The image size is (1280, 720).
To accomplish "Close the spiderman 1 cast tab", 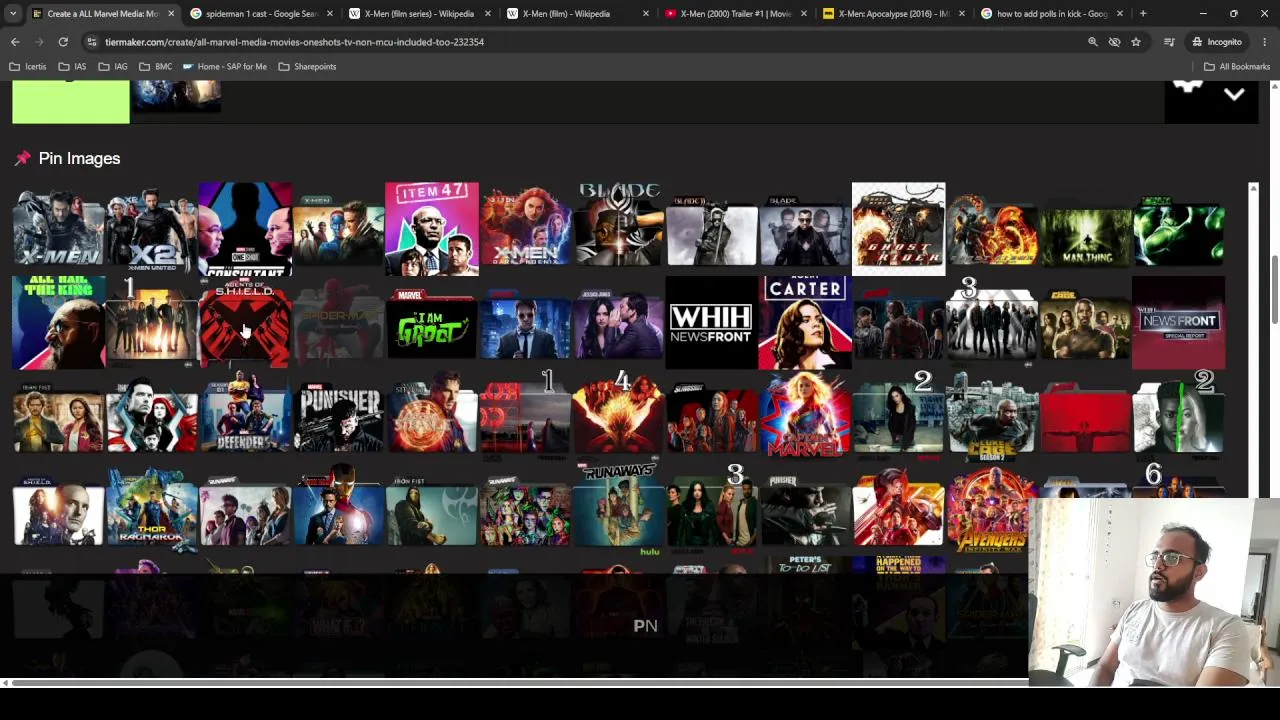I will (x=329, y=14).
